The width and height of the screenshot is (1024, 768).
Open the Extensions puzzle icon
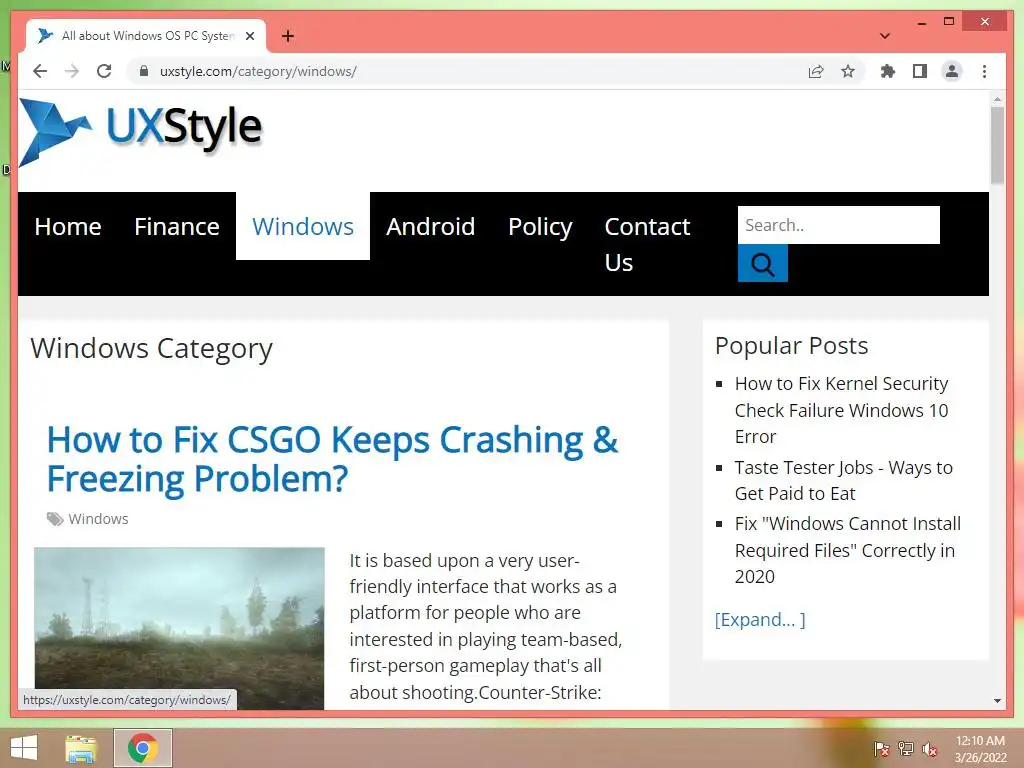[x=888, y=71]
